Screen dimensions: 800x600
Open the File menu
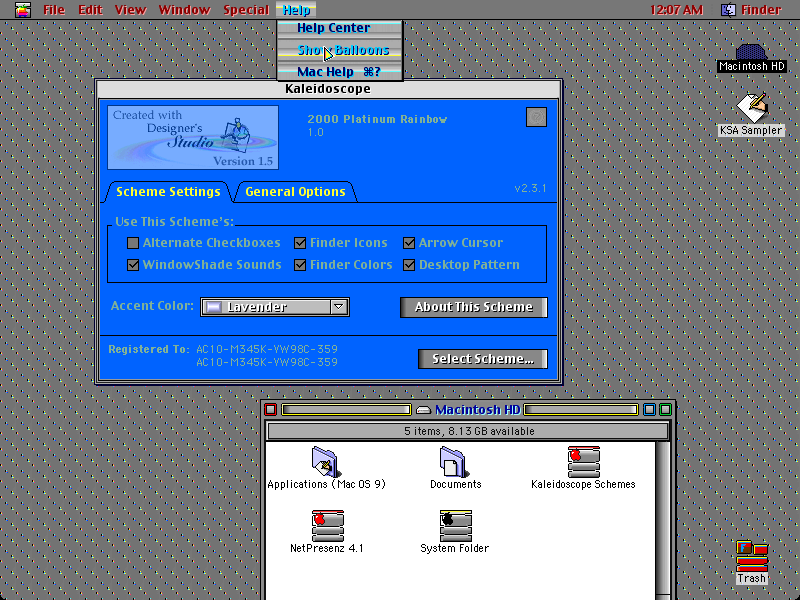point(54,10)
